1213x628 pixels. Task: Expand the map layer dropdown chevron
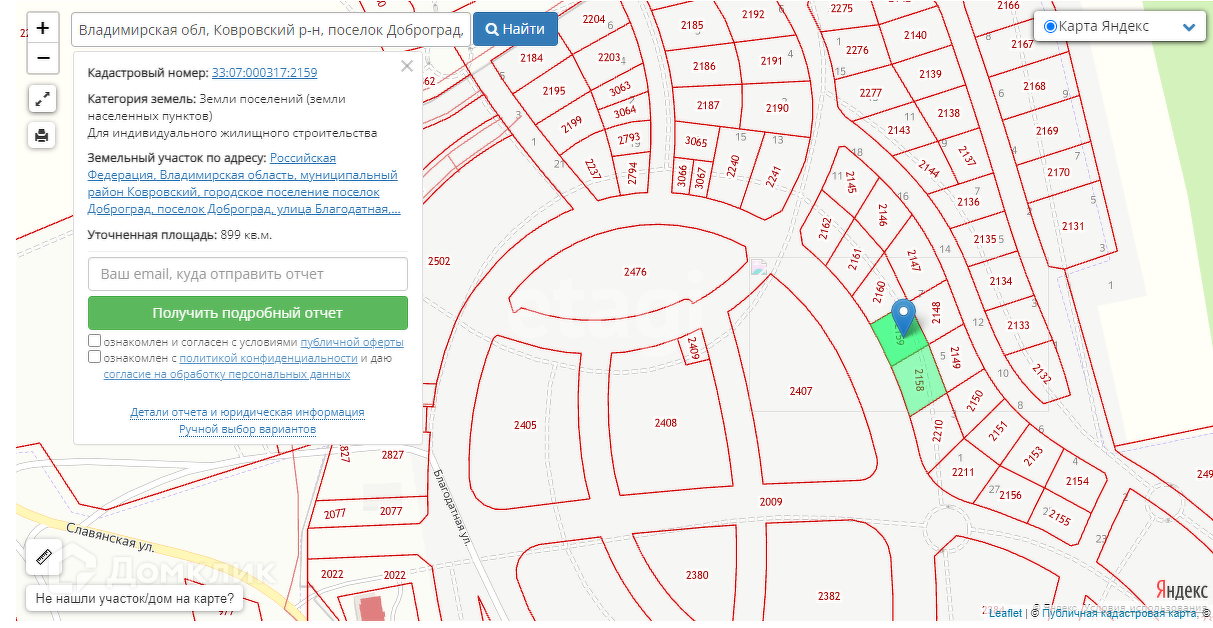point(1189,27)
